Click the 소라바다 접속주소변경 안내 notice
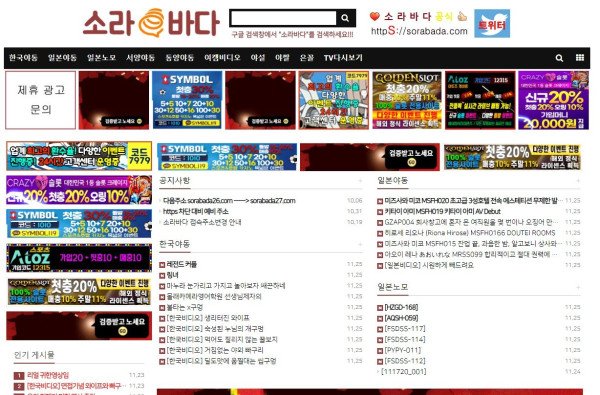This screenshot has width=600, height=395. [202, 222]
